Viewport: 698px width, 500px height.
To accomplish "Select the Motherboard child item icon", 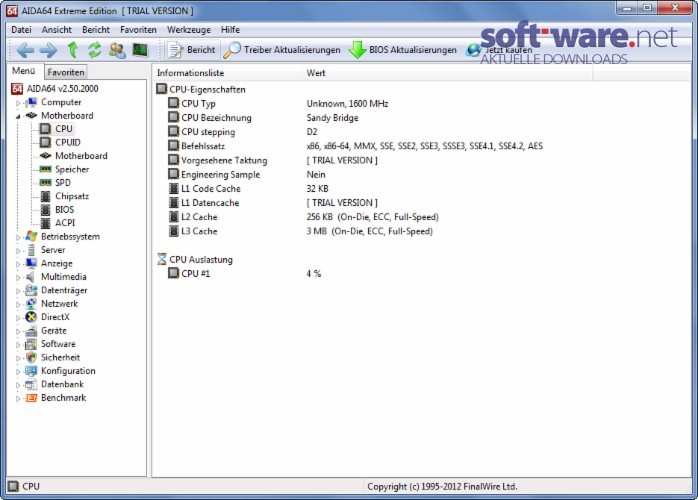I will [x=45, y=156].
